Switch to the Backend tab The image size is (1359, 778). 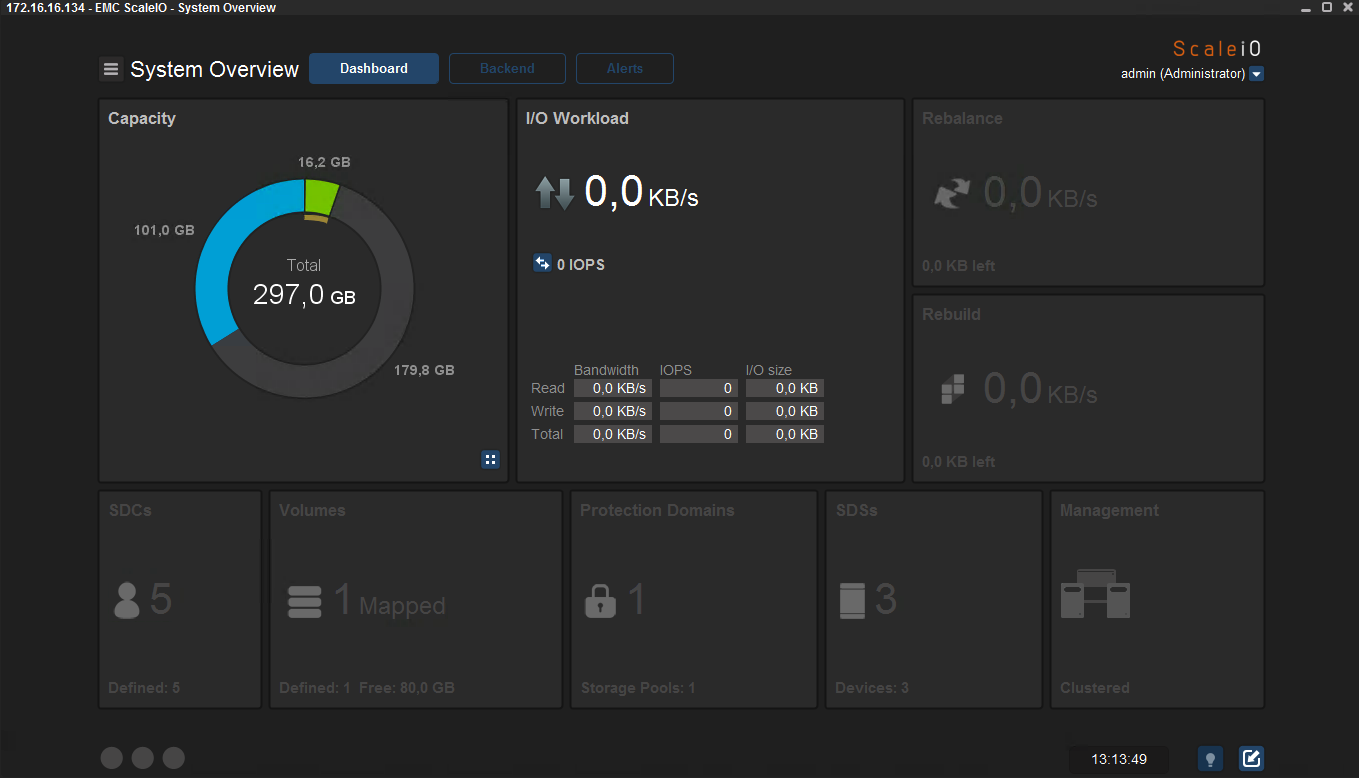[x=507, y=69]
